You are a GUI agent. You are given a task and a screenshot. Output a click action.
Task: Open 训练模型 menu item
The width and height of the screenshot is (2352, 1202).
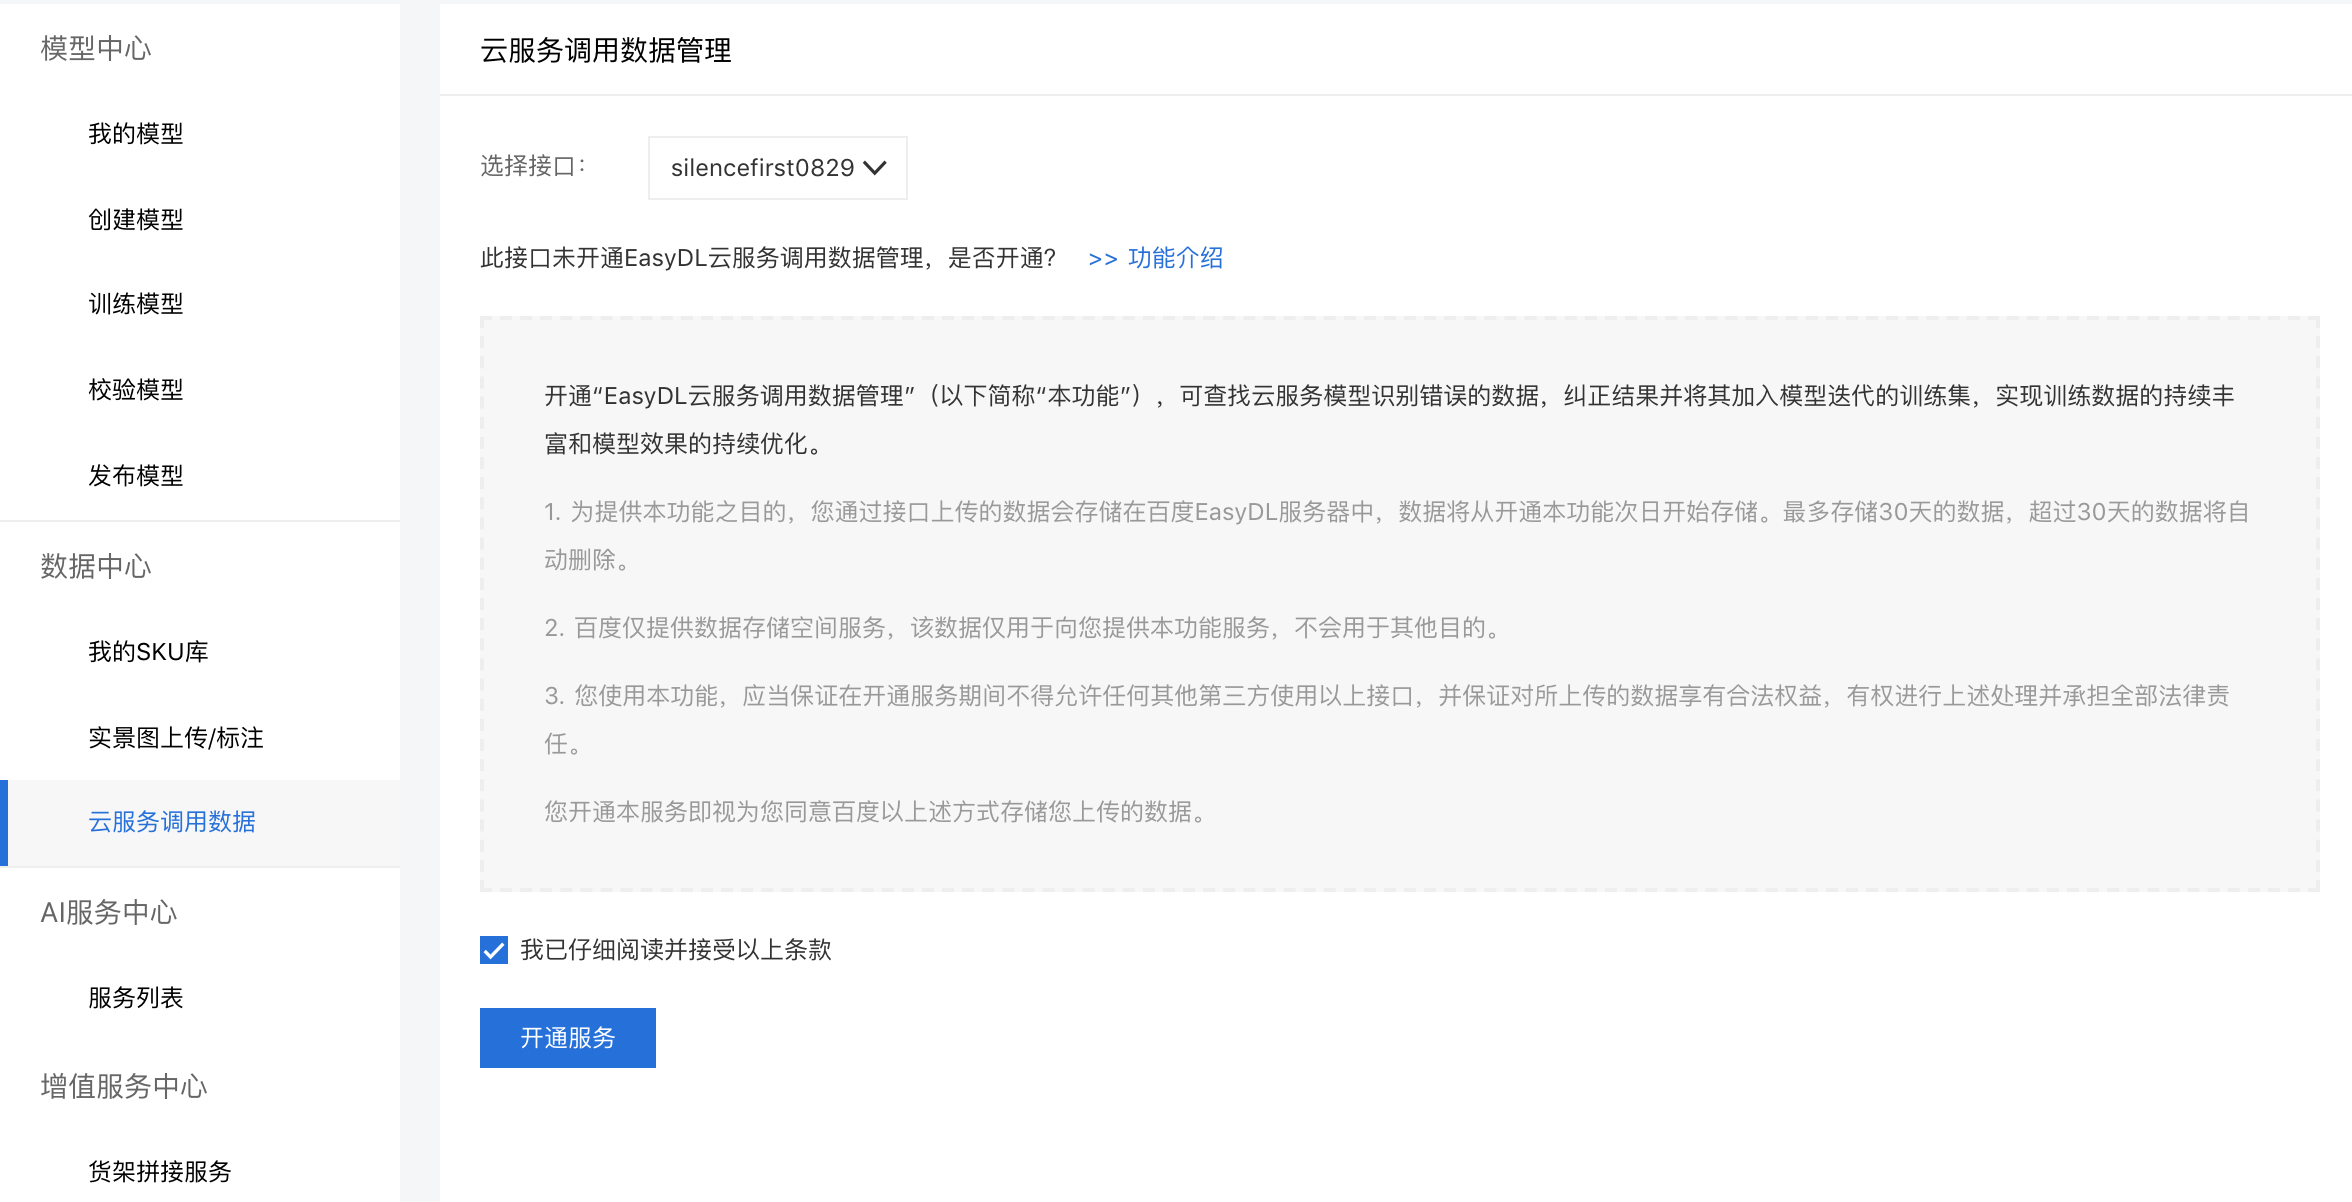point(136,304)
